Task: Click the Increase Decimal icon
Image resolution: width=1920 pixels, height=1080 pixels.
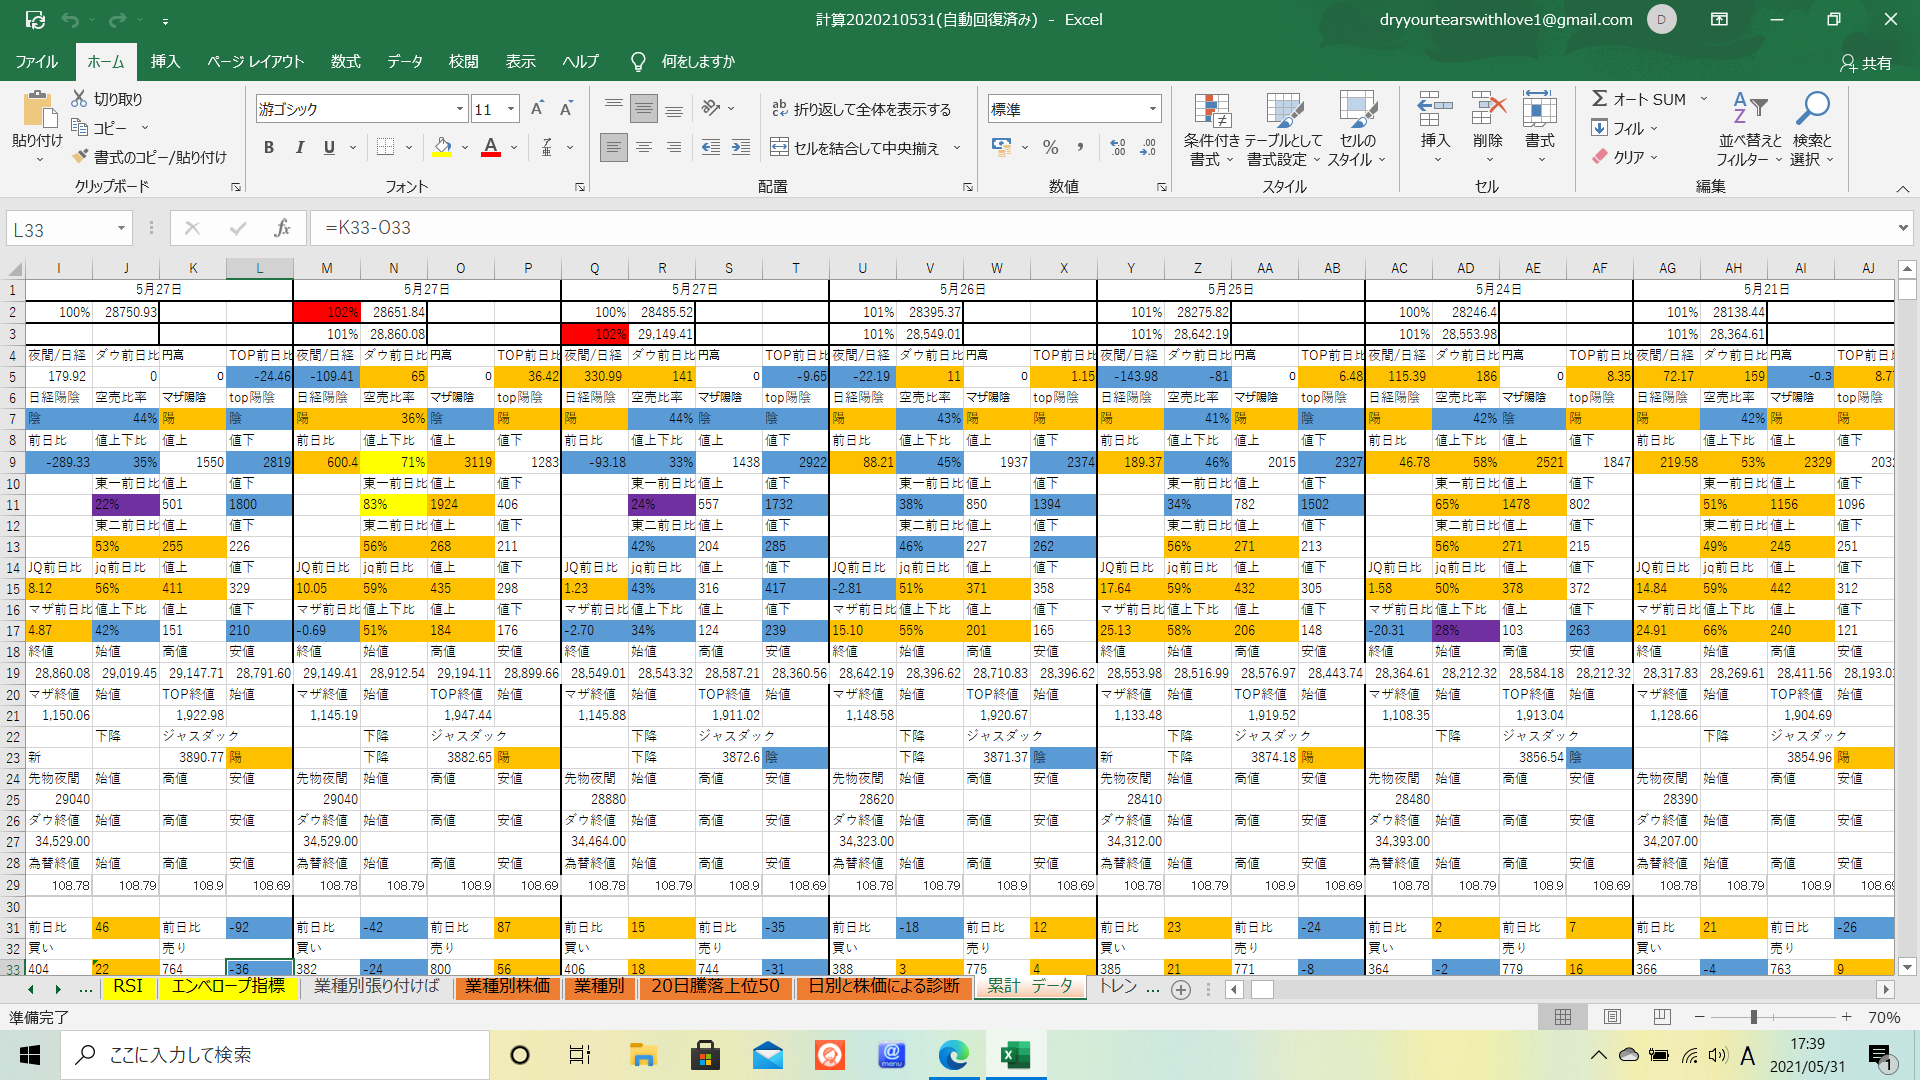Action: (1118, 148)
